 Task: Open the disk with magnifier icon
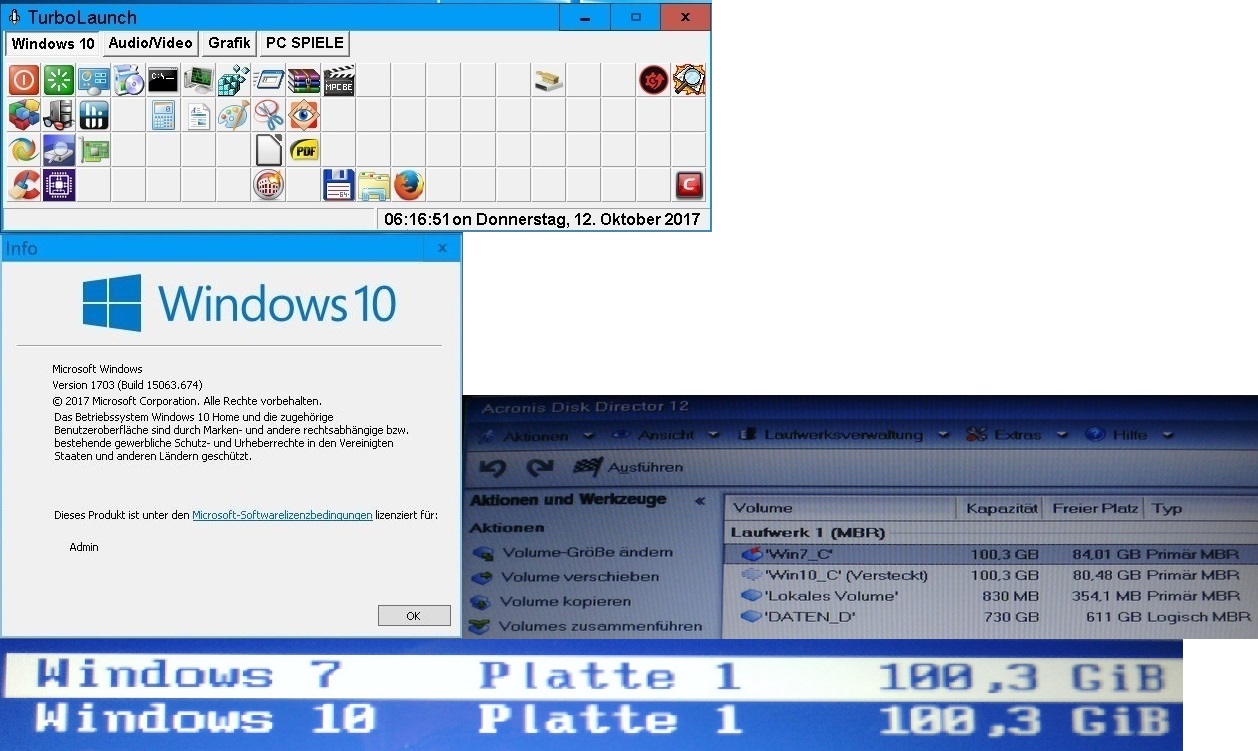tap(59, 150)
